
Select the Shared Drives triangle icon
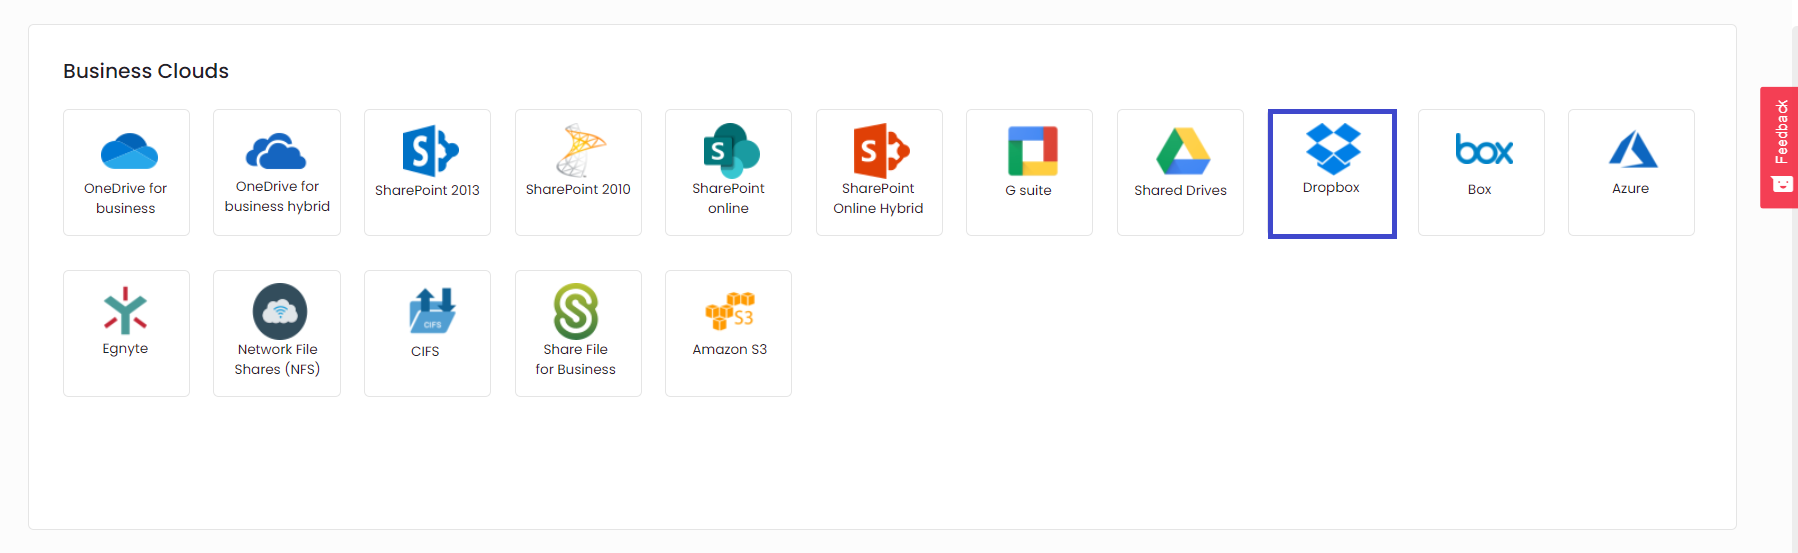1183,152
